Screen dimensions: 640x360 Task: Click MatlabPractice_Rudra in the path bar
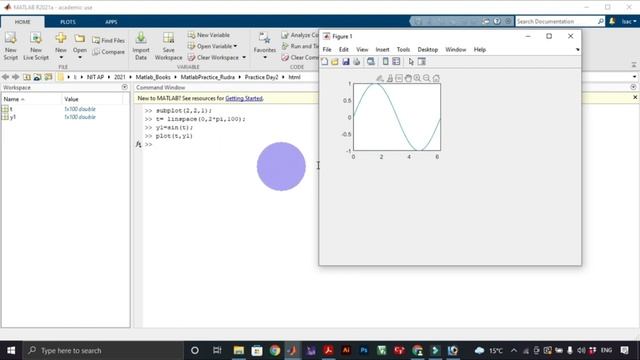[207, 77]
